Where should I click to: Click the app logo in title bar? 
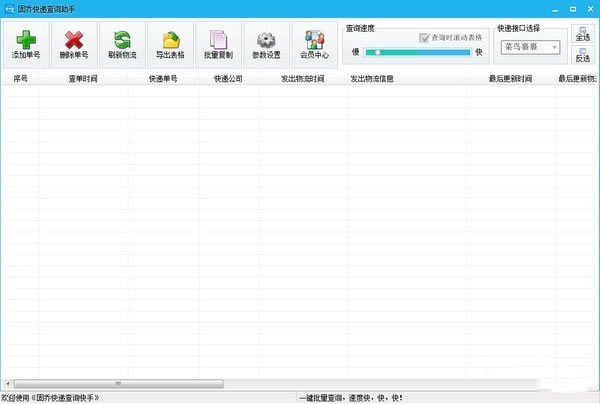(x=9, y=9)
